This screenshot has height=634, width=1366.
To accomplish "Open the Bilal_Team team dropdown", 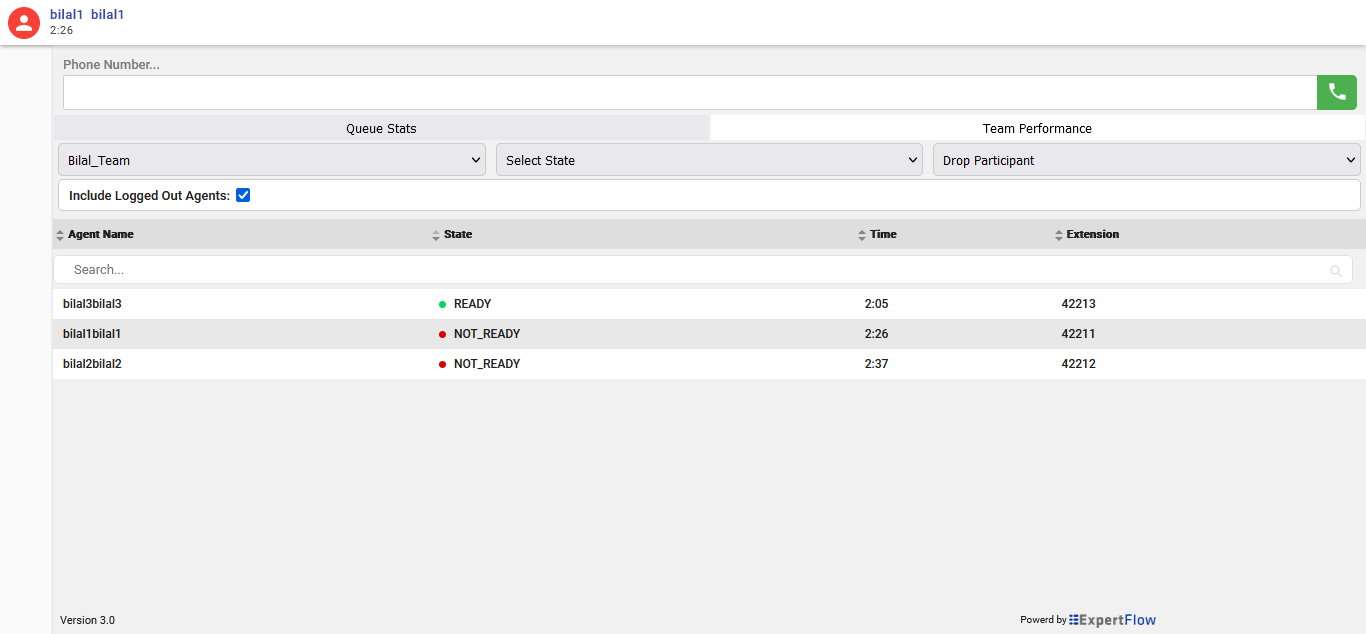I will pyautogui.click(x=272, y=160).
